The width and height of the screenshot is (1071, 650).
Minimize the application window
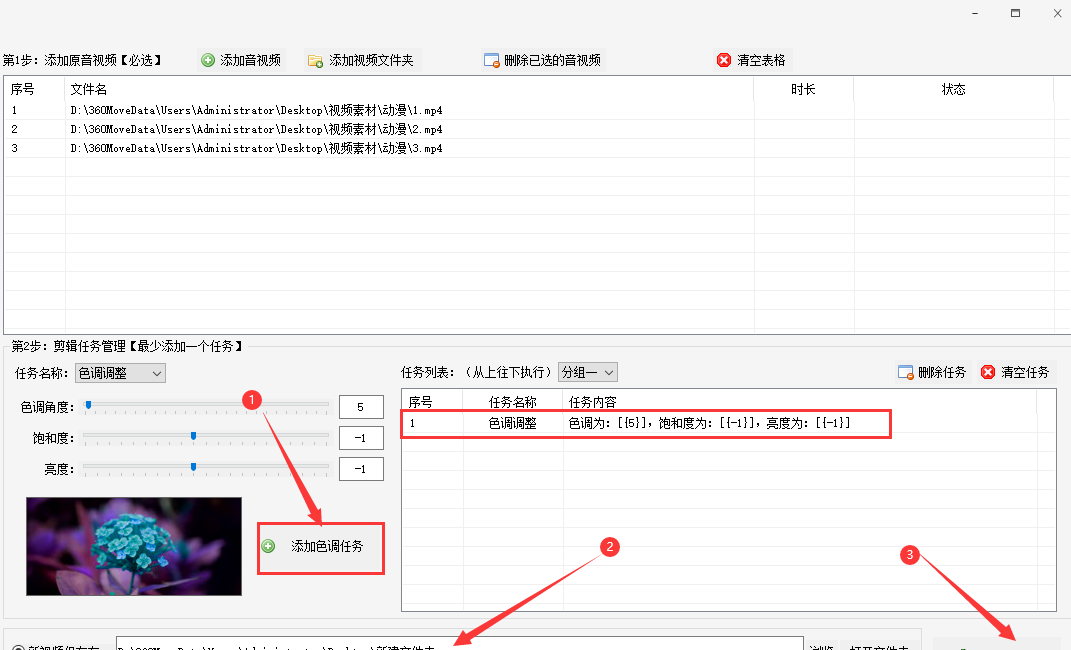(x=975, y=13)
